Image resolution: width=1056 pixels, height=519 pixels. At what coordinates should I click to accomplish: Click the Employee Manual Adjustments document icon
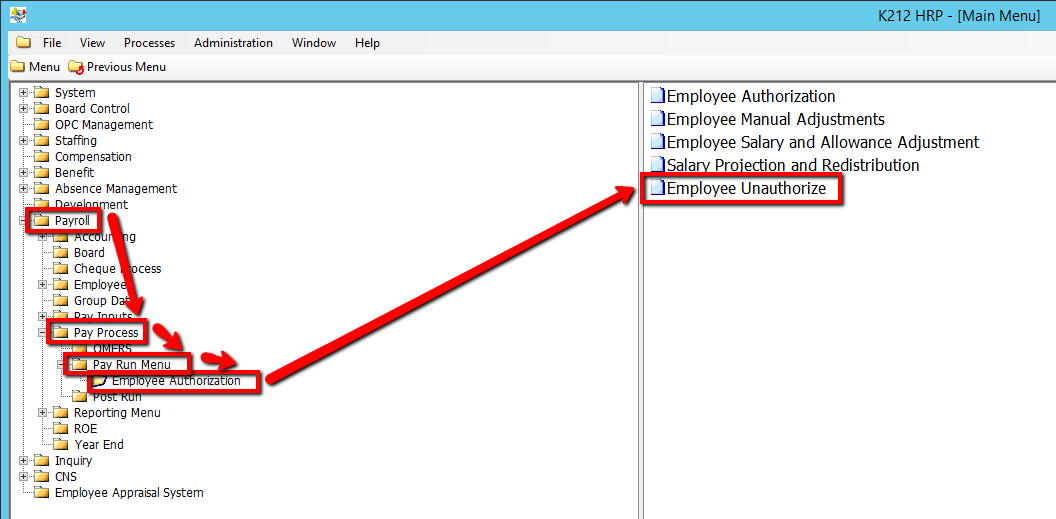click(x=657, y=120)
